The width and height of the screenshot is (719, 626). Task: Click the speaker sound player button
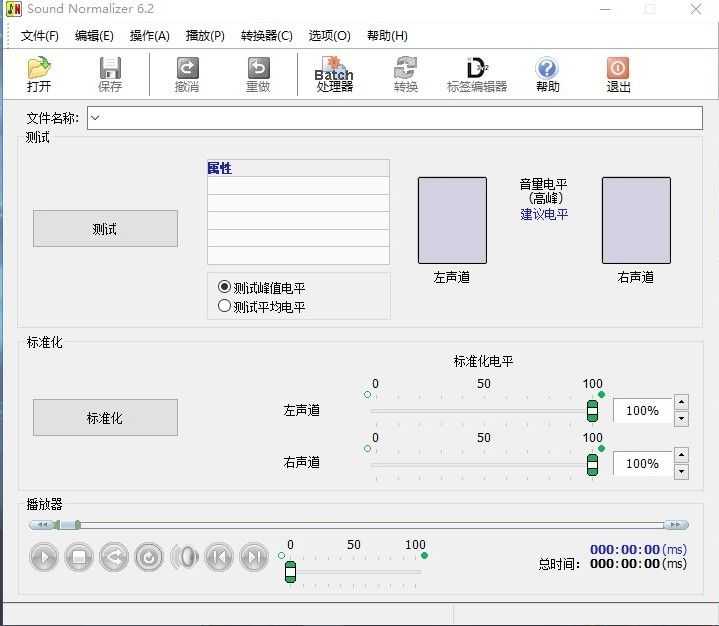click(x=184, y=557)
